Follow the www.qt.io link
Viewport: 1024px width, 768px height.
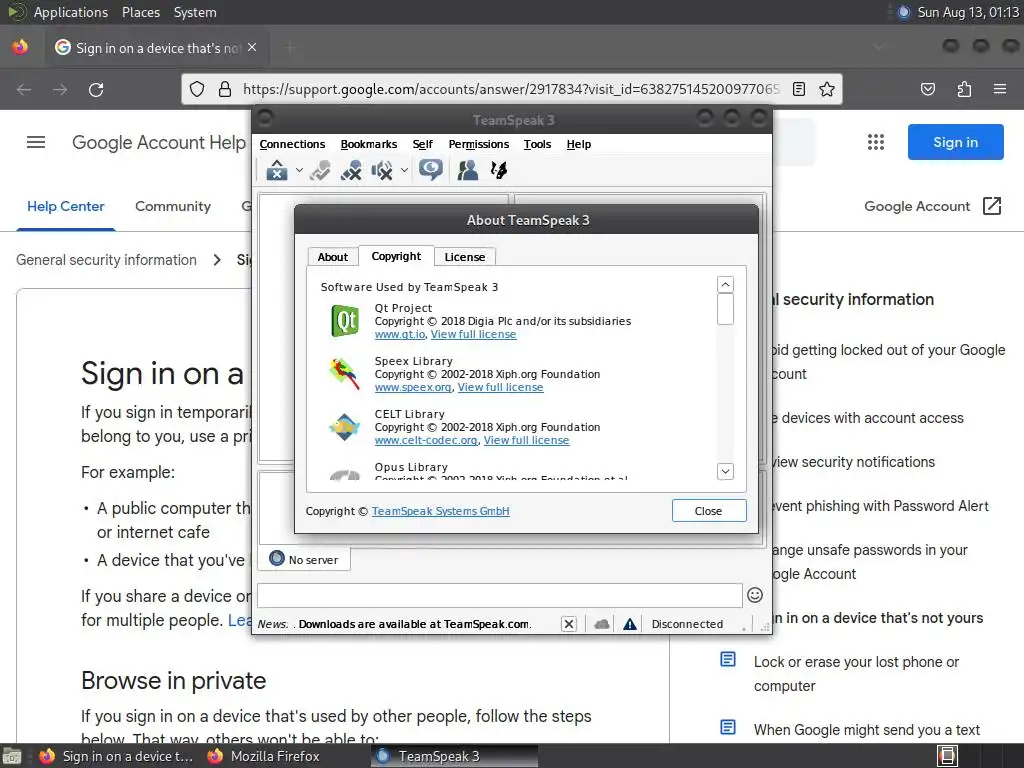[x=400, y=334]
